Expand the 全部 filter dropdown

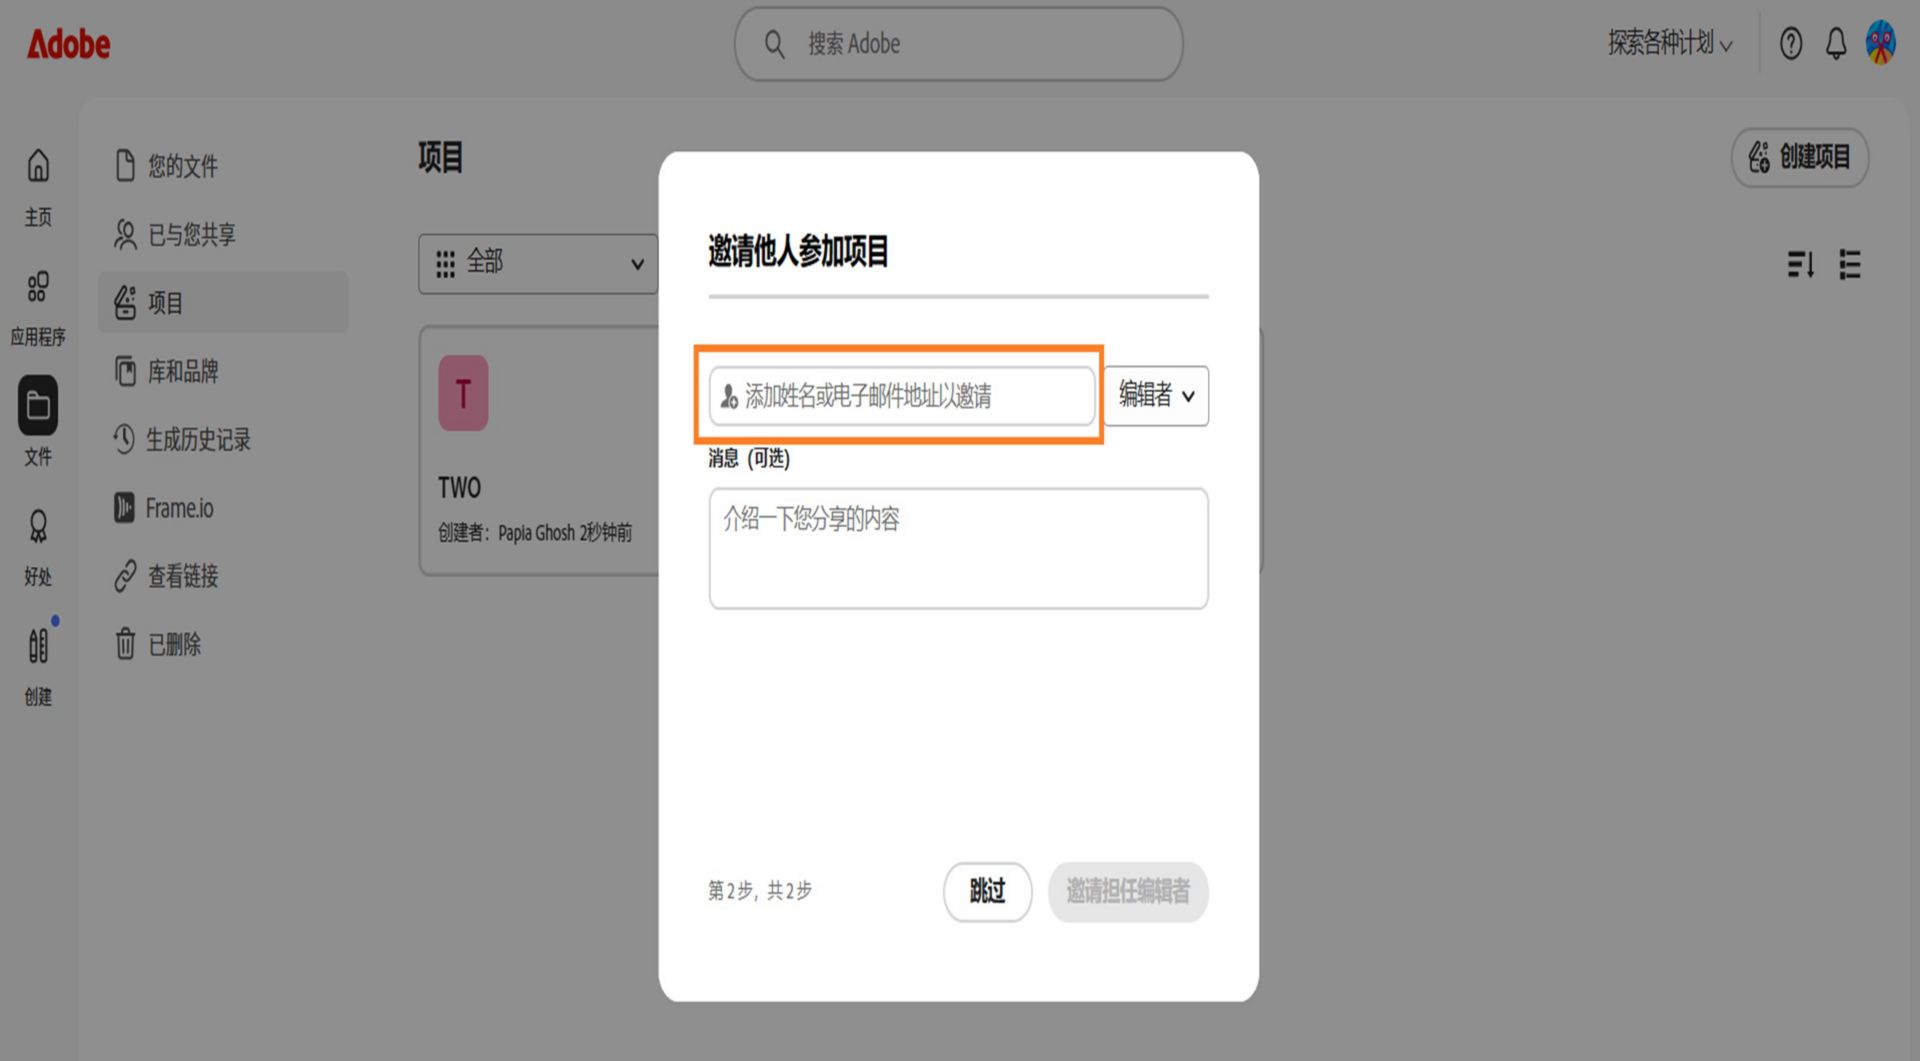pos(538,264)
